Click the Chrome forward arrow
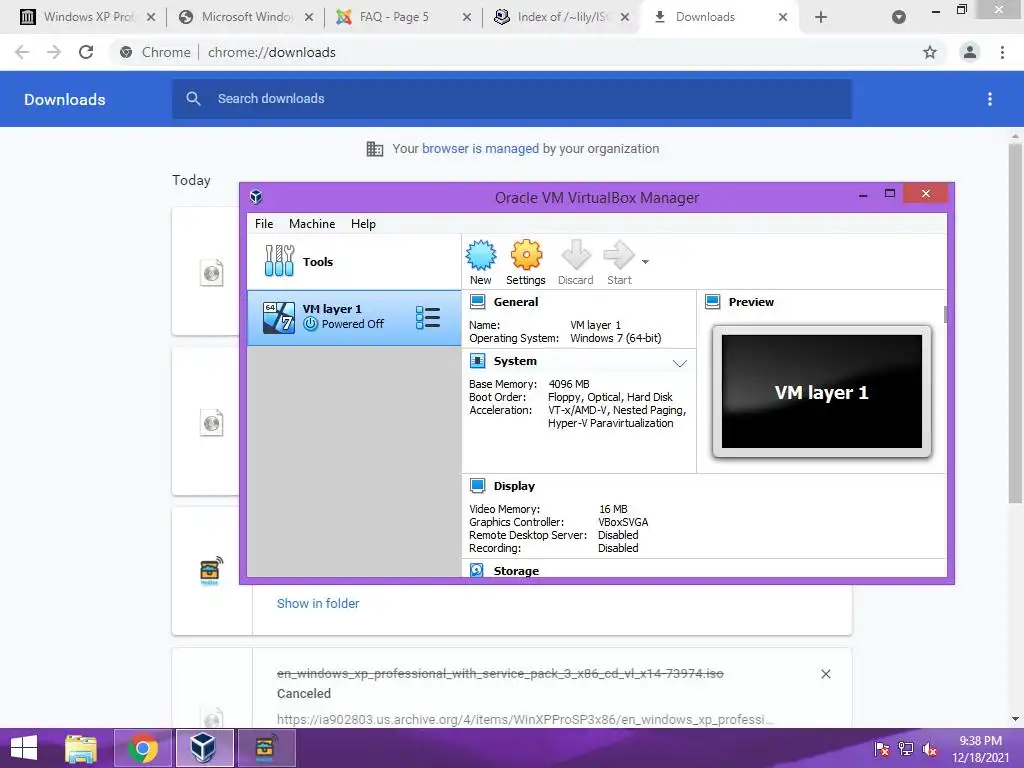Screen dimensions: 1024x768 tap(54, 52)
